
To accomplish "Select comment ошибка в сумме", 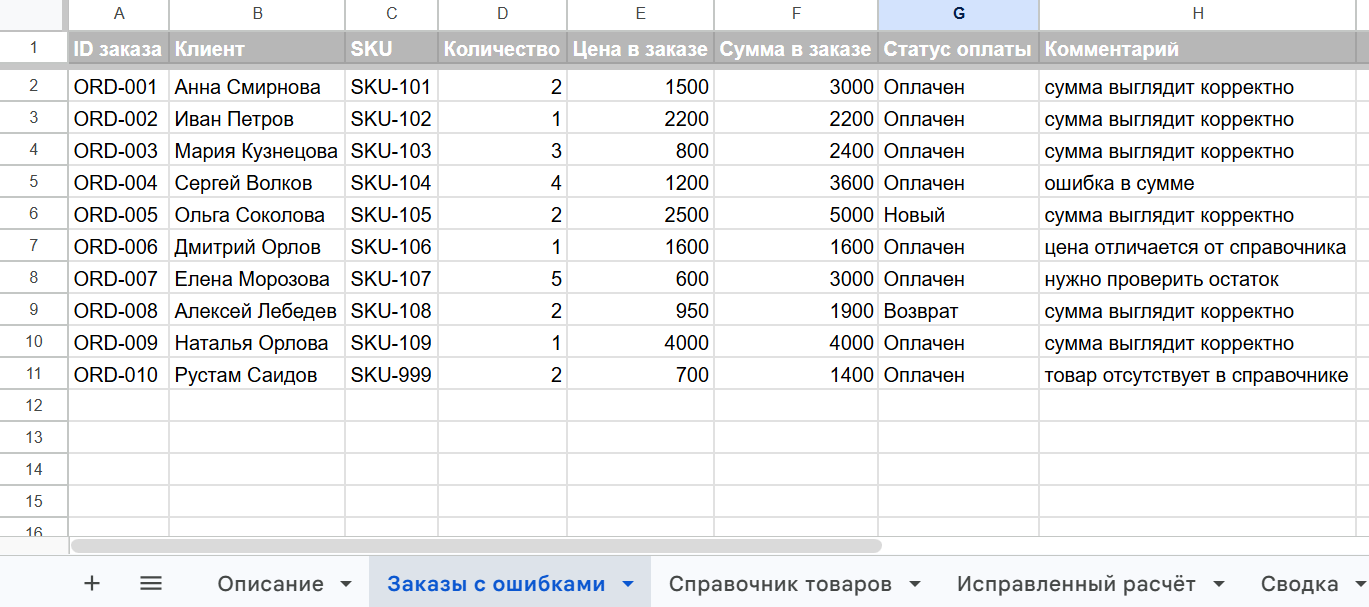I will click(x=1198, y=183).
